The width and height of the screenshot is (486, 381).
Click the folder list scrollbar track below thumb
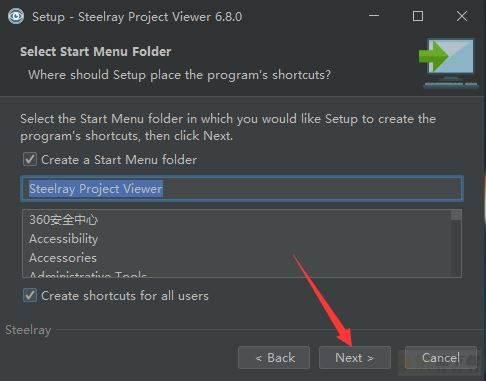coord(456,248)
